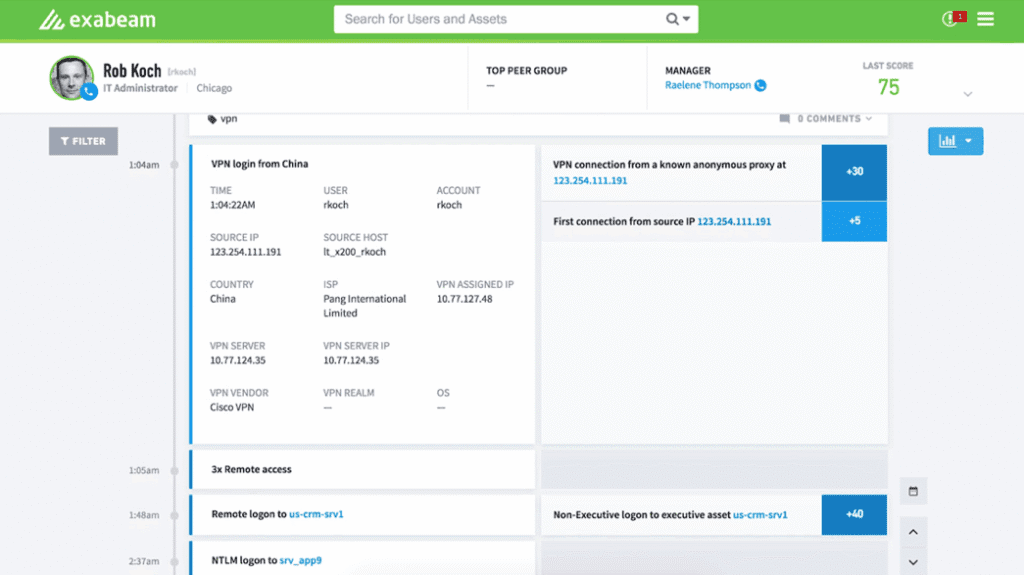Select the 1:04am timeline marker
This screenshot has width=1024, height=575.
pyautogui.click(x=174, y=165)
